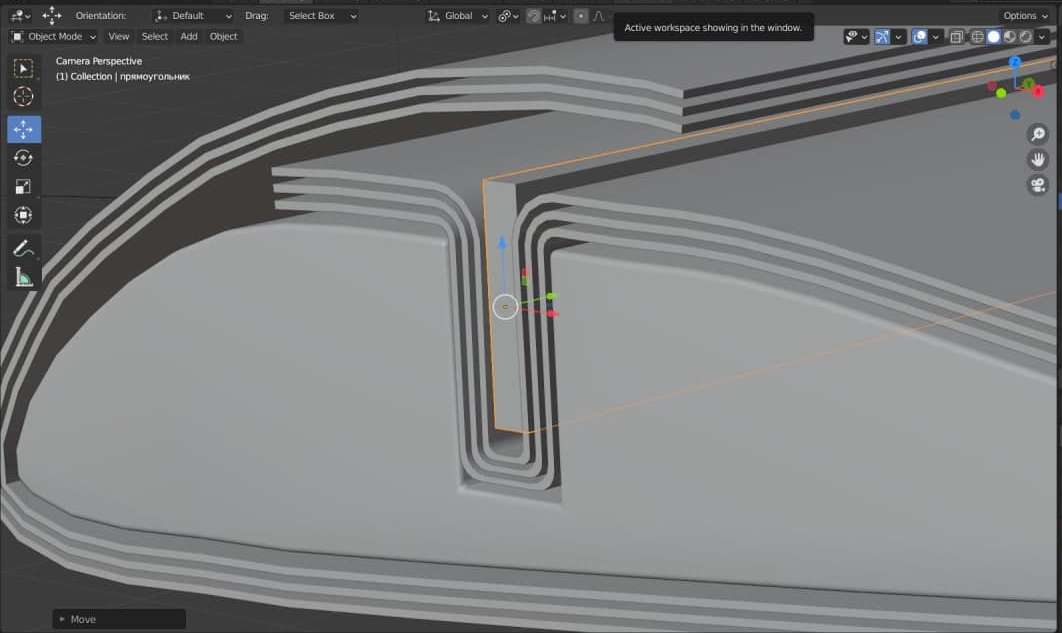The image size is (1062, 633).
Task: Click the zoom magnifier viewport button
Action: pyautogui.click(x=1037, y=135)
